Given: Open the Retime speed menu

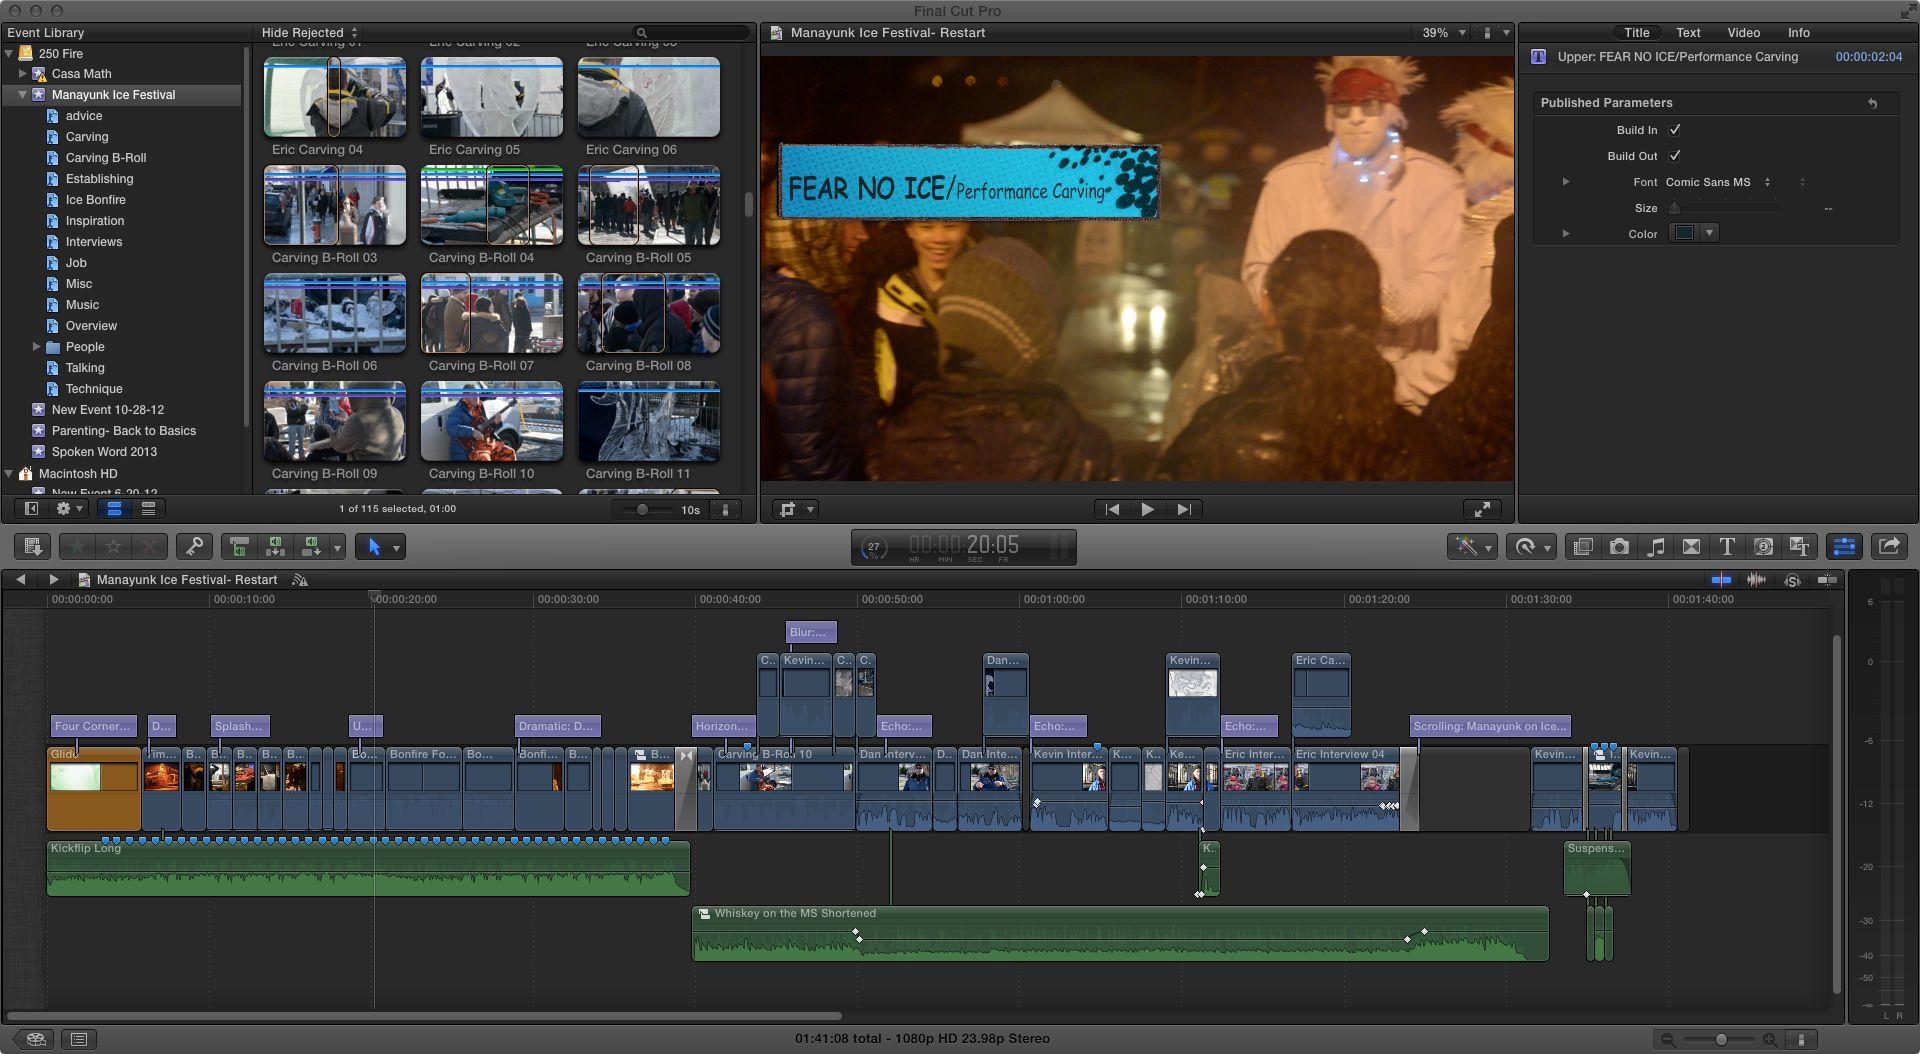Looking at the screenshot, I should coord(1531,546).
